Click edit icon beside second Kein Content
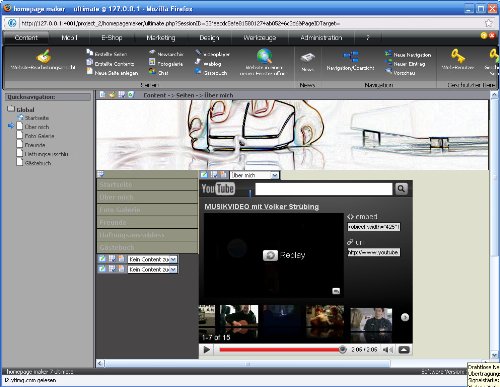The width and height of the screenshot is (500, 387). point(102,269)
